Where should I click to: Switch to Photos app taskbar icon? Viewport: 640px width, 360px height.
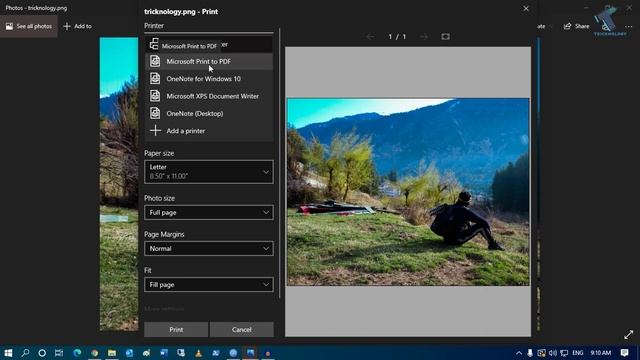(x=250, y=353)
